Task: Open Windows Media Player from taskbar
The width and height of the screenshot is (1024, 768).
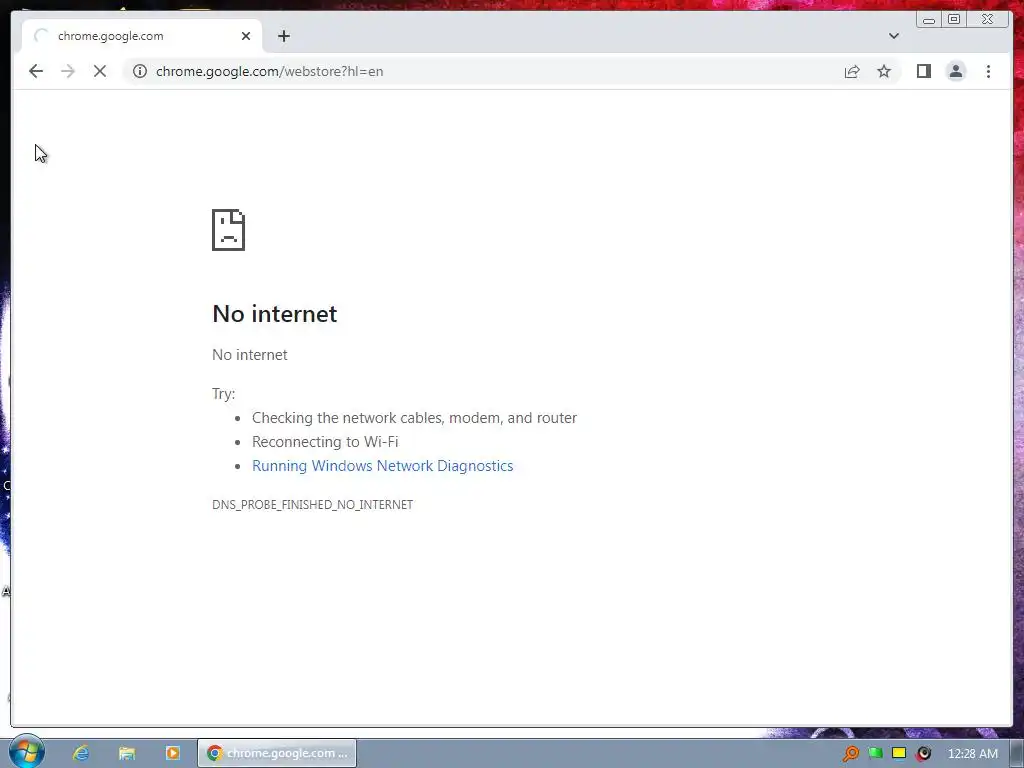Action: pyautogui.click(x=172, y=753)
